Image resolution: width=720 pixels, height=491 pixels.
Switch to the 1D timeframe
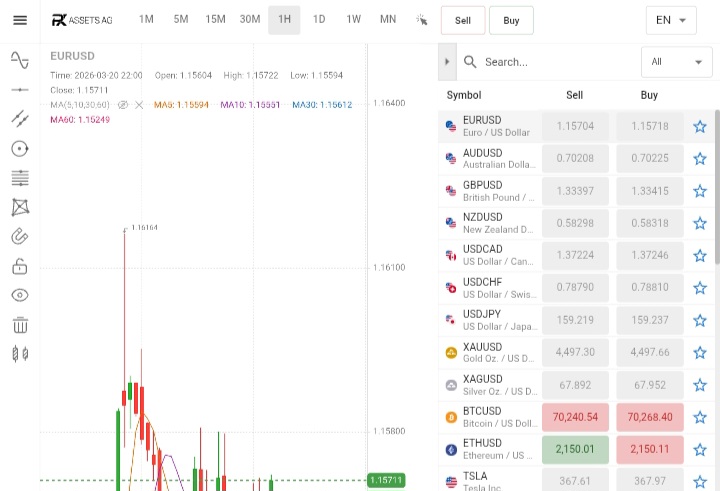coord(319,19)
